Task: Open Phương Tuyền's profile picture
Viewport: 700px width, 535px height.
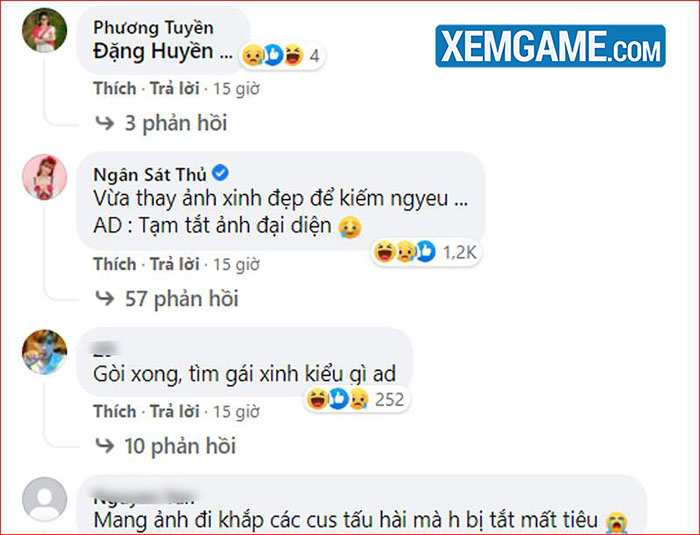Action: point(45,30)
